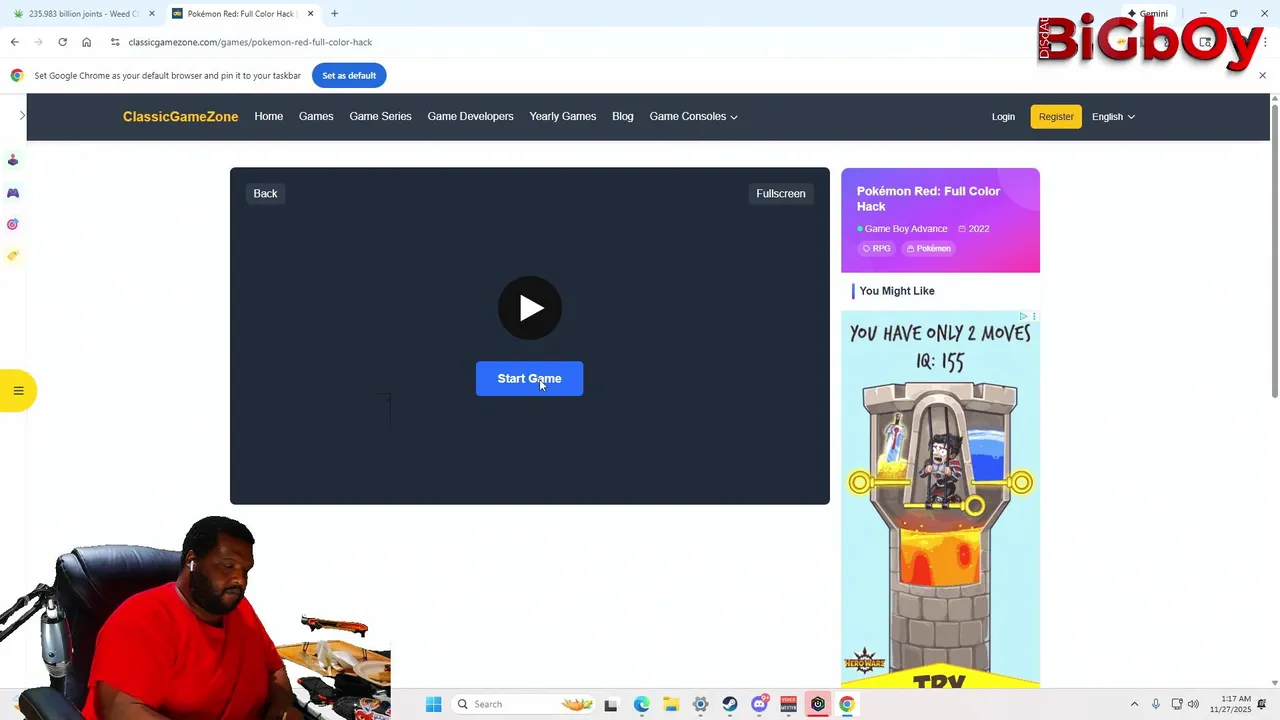
Task: Switch to the 235.983 billion joints tab
Action: [x=84, y=14]
